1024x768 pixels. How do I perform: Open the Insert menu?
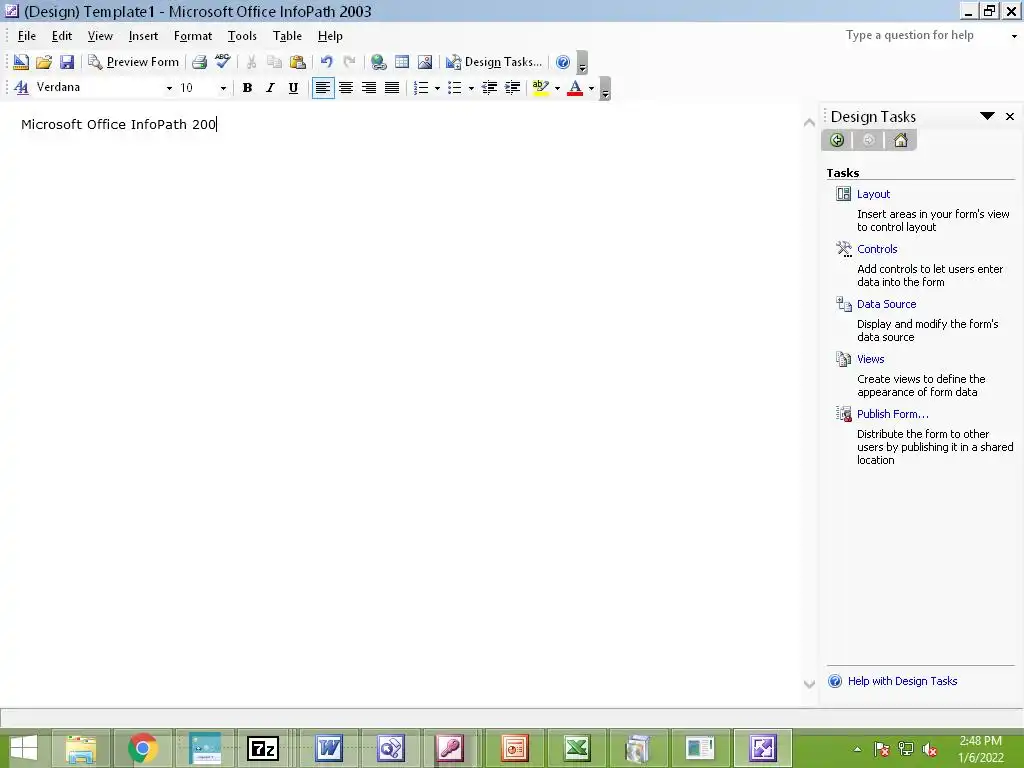pyautogui.click(x=143, y=36)
